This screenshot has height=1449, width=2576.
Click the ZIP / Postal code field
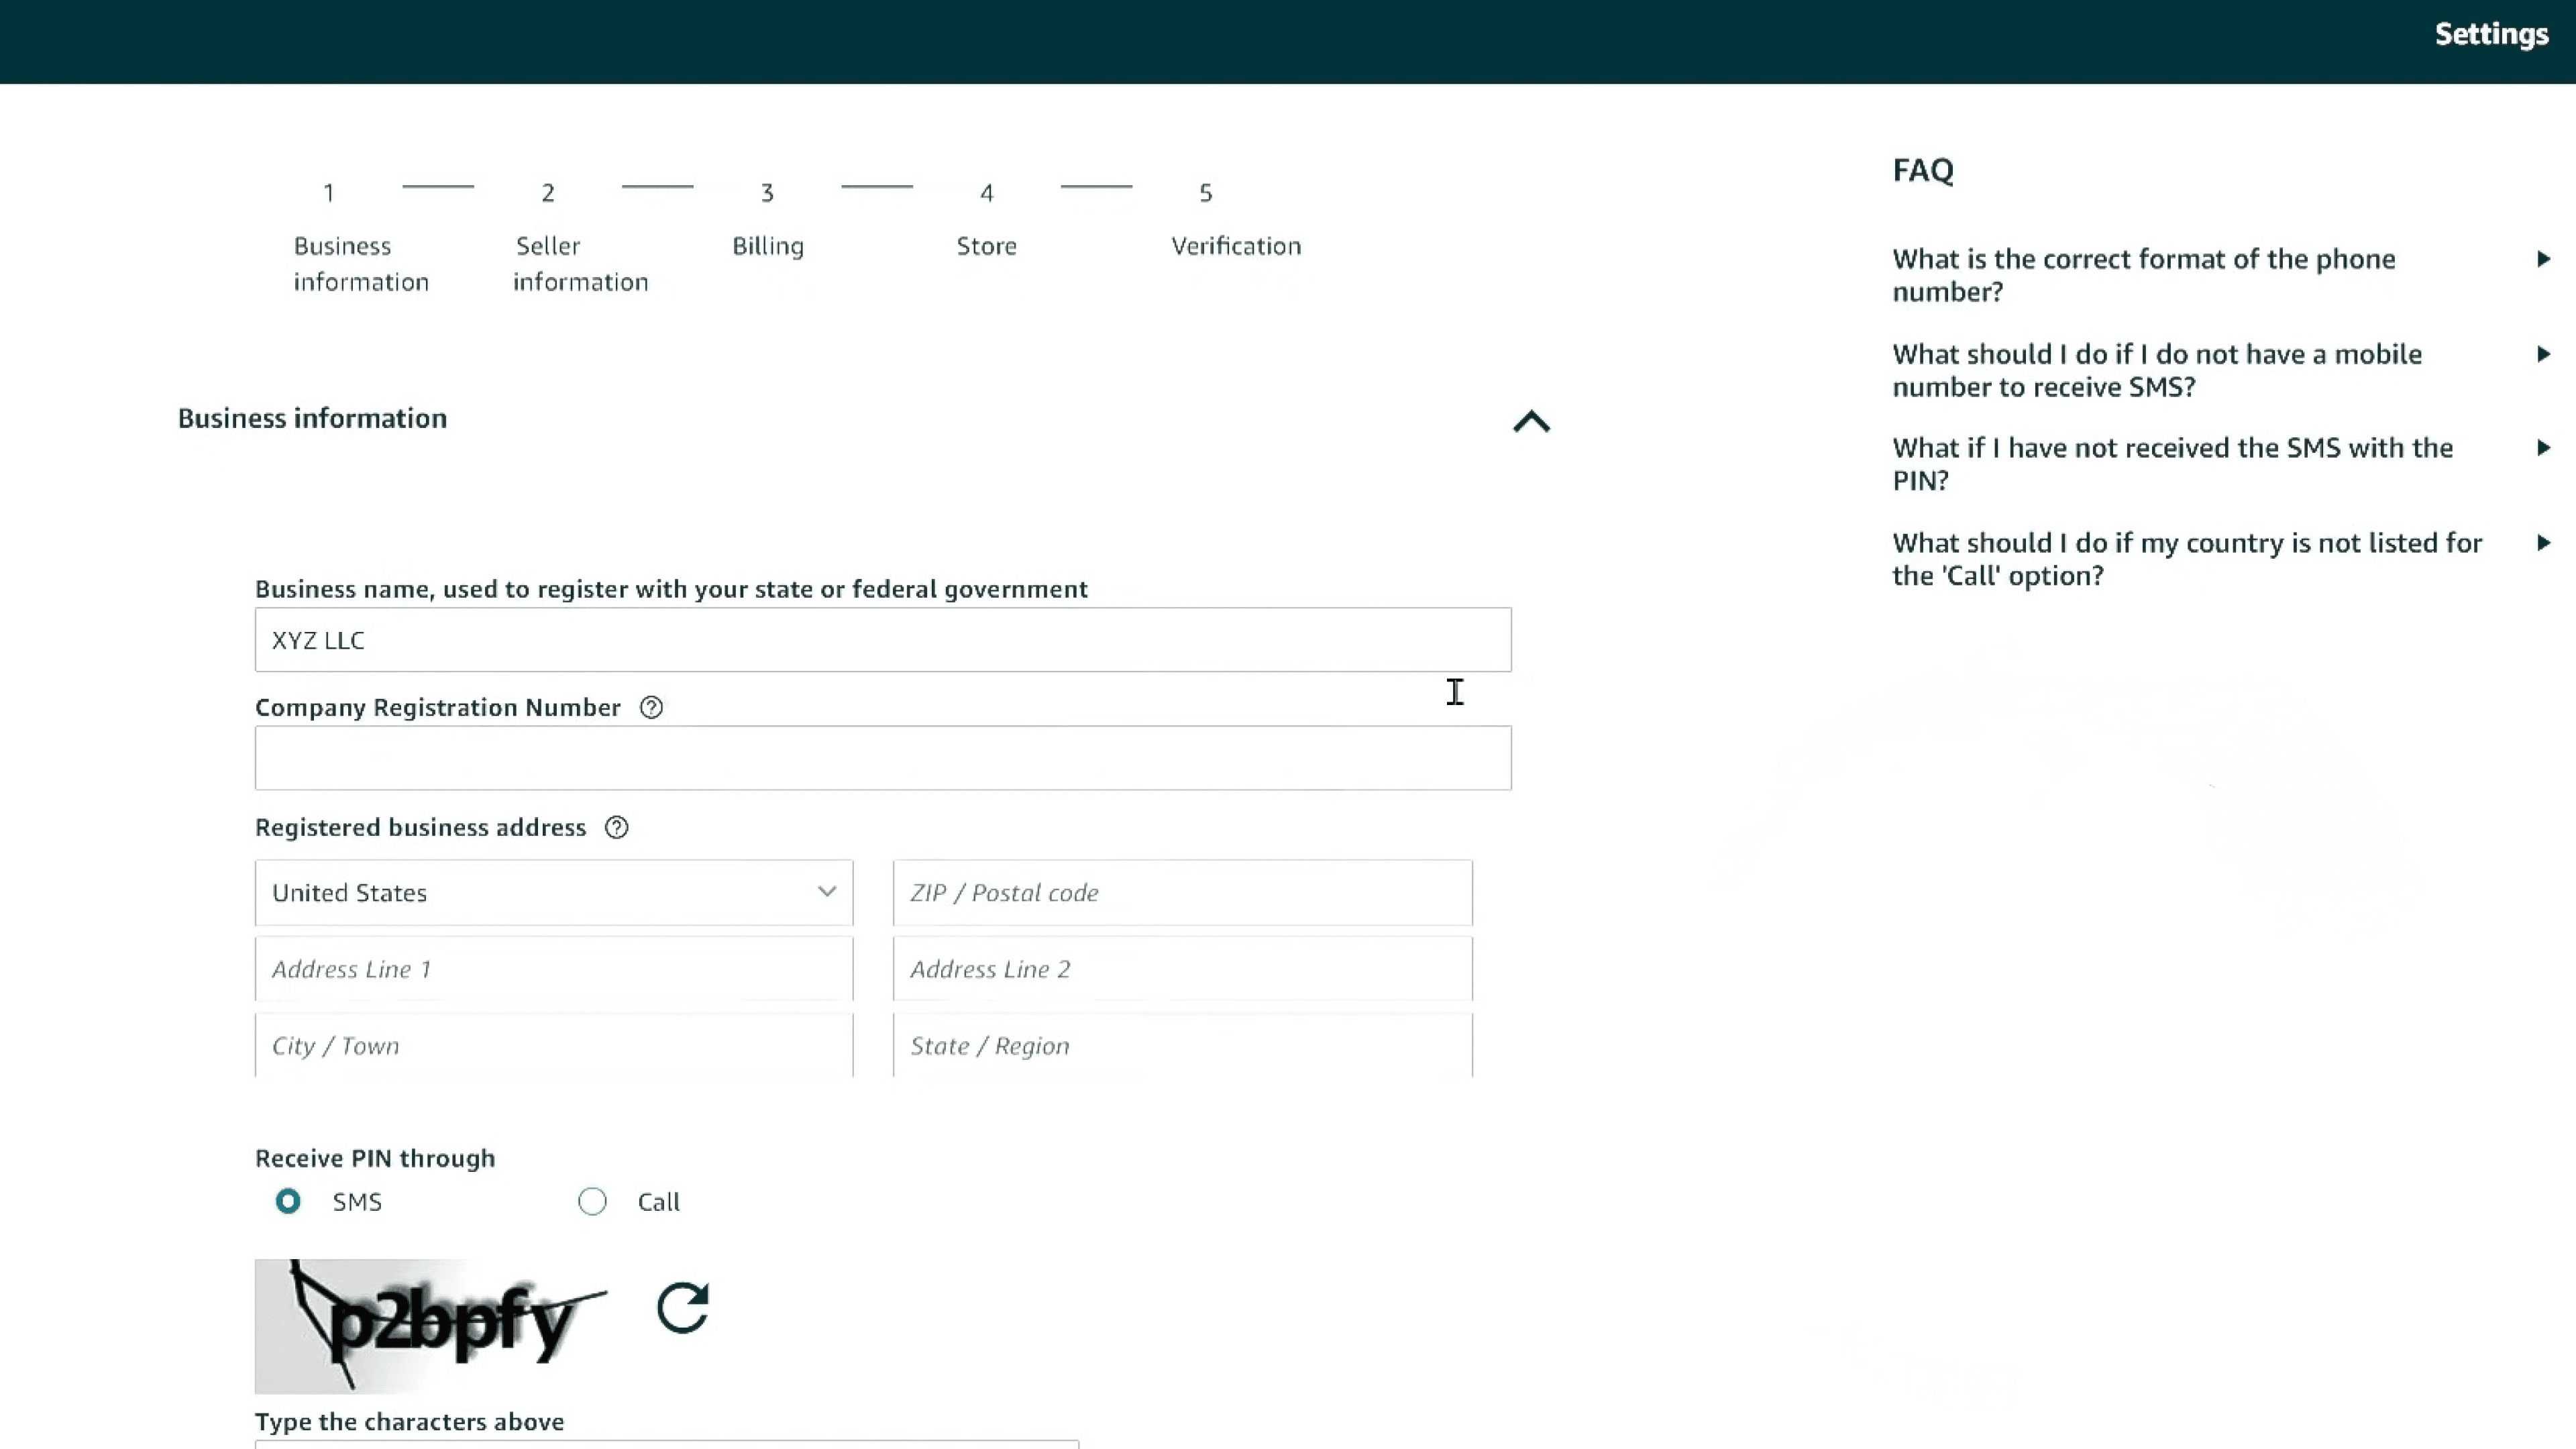click(1182, 893)
